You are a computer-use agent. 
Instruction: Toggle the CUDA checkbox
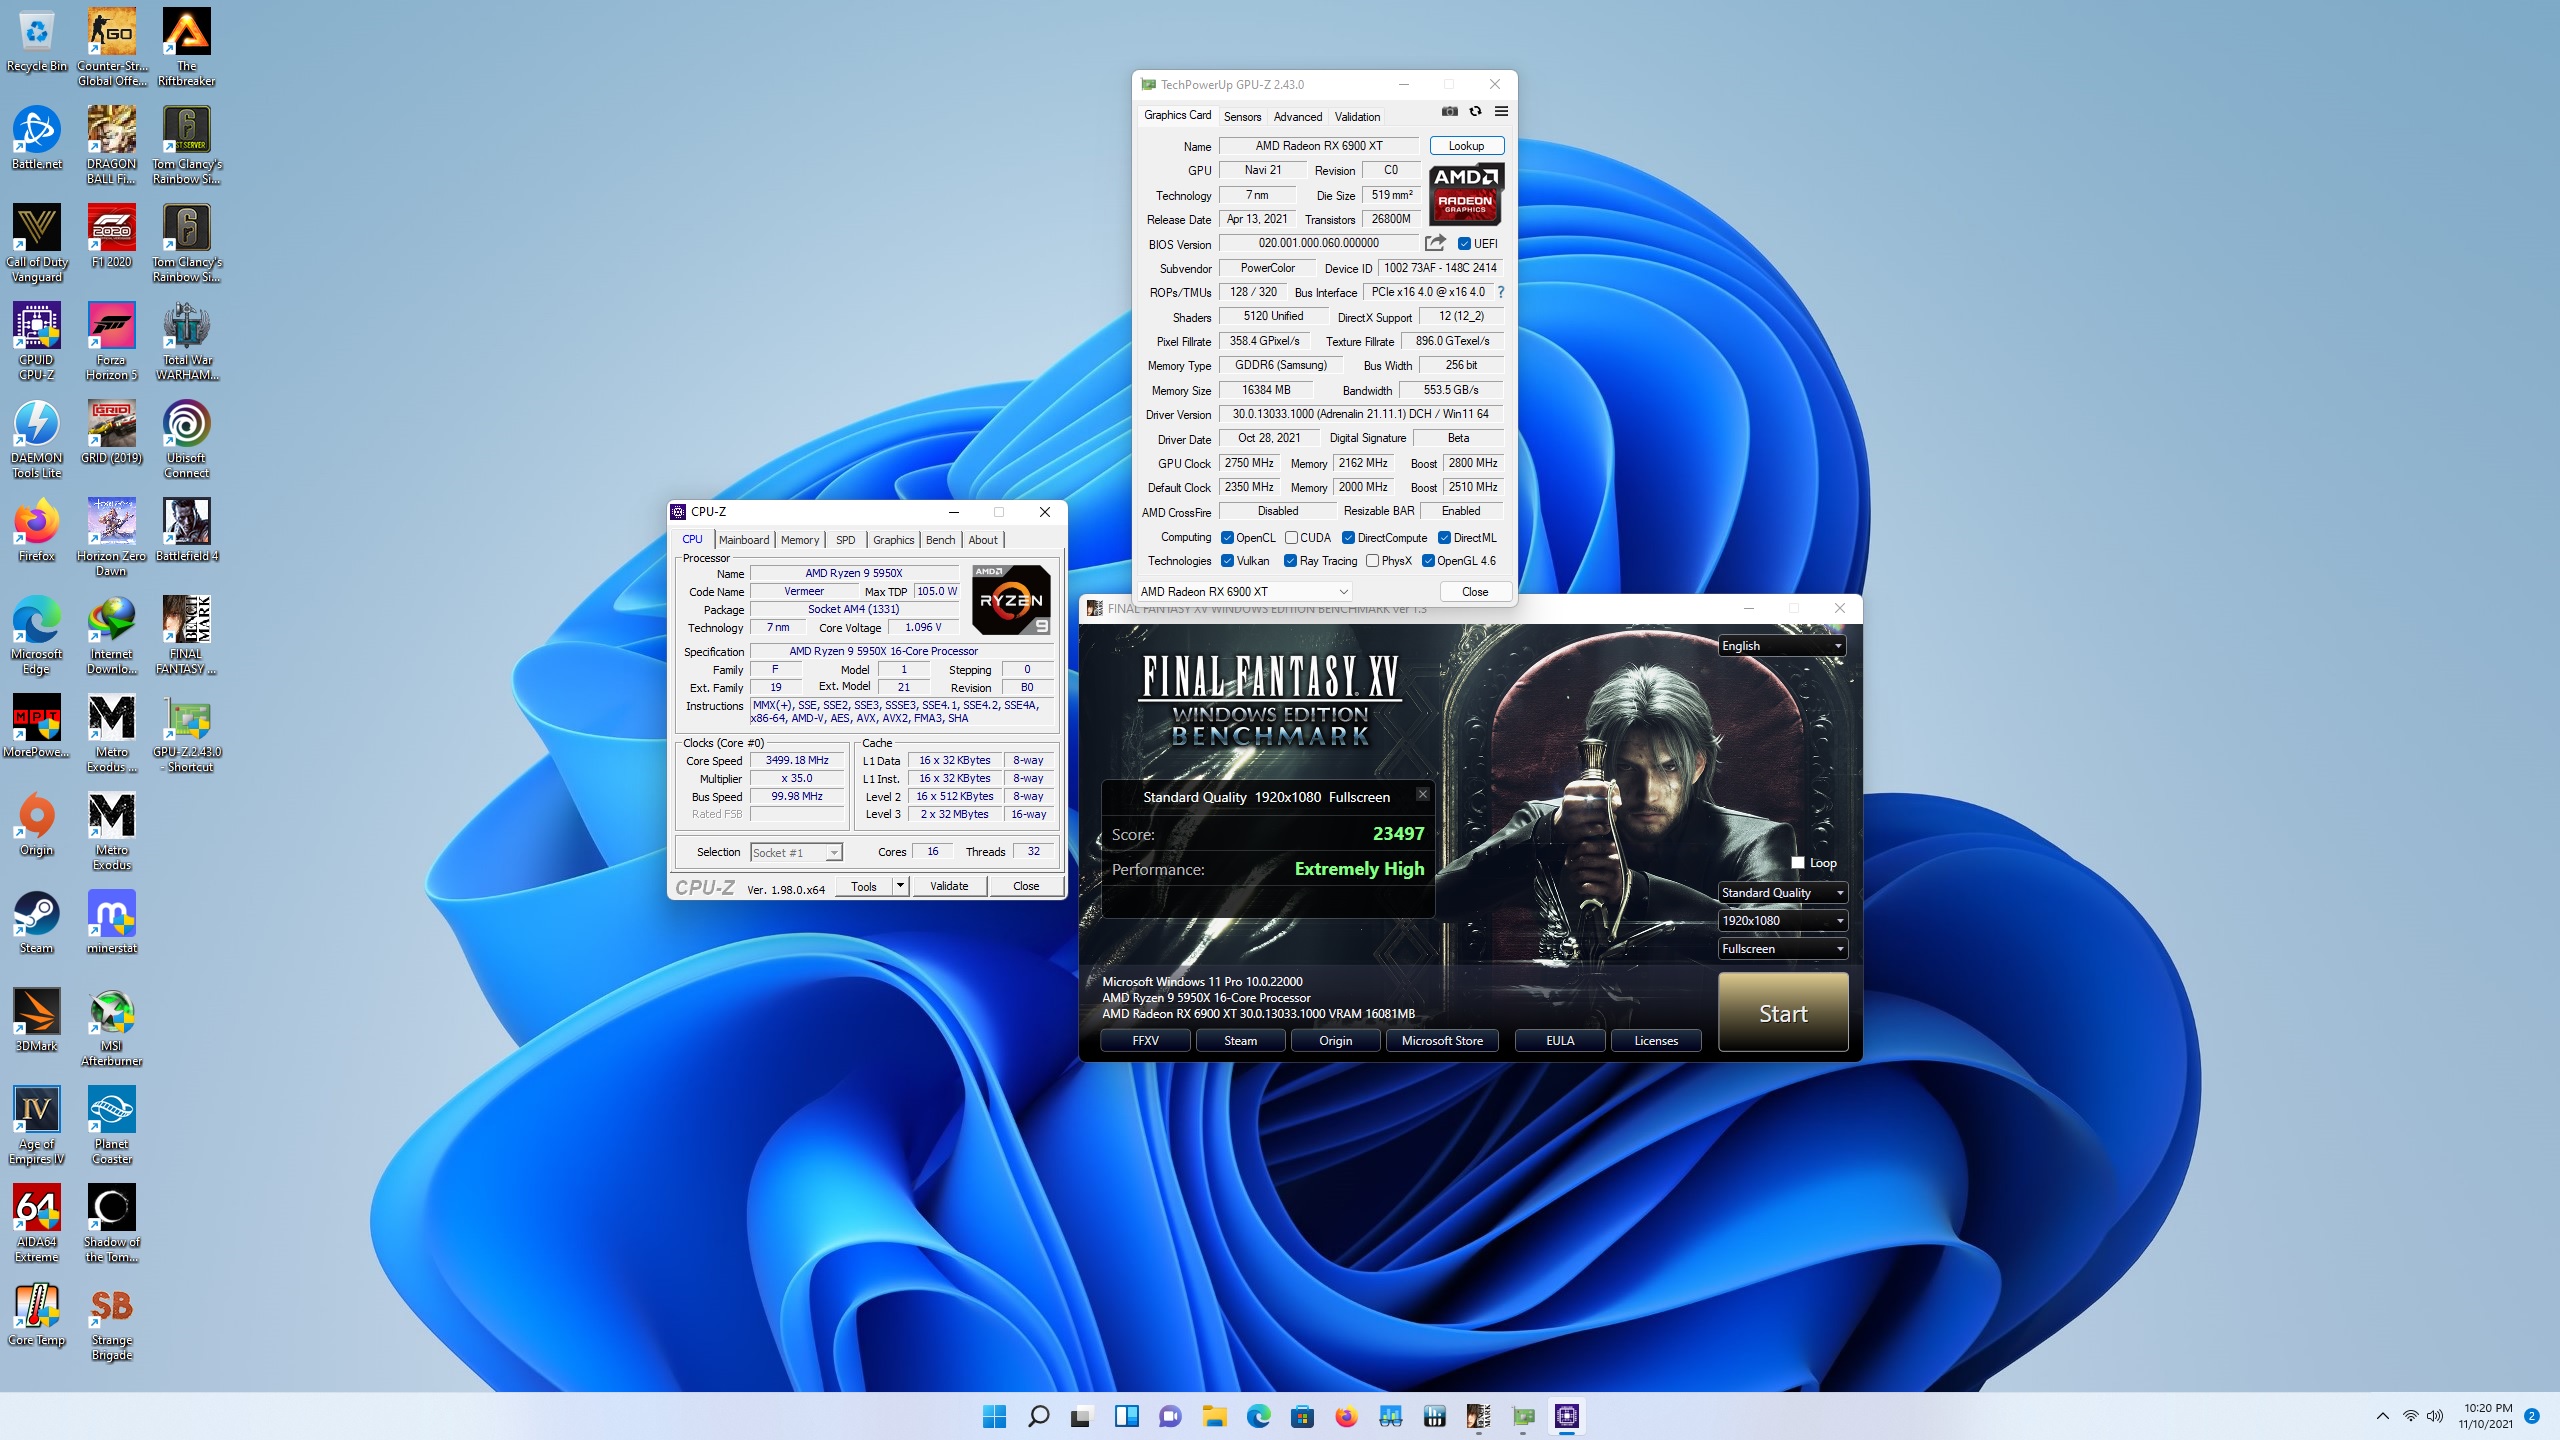1291,538
